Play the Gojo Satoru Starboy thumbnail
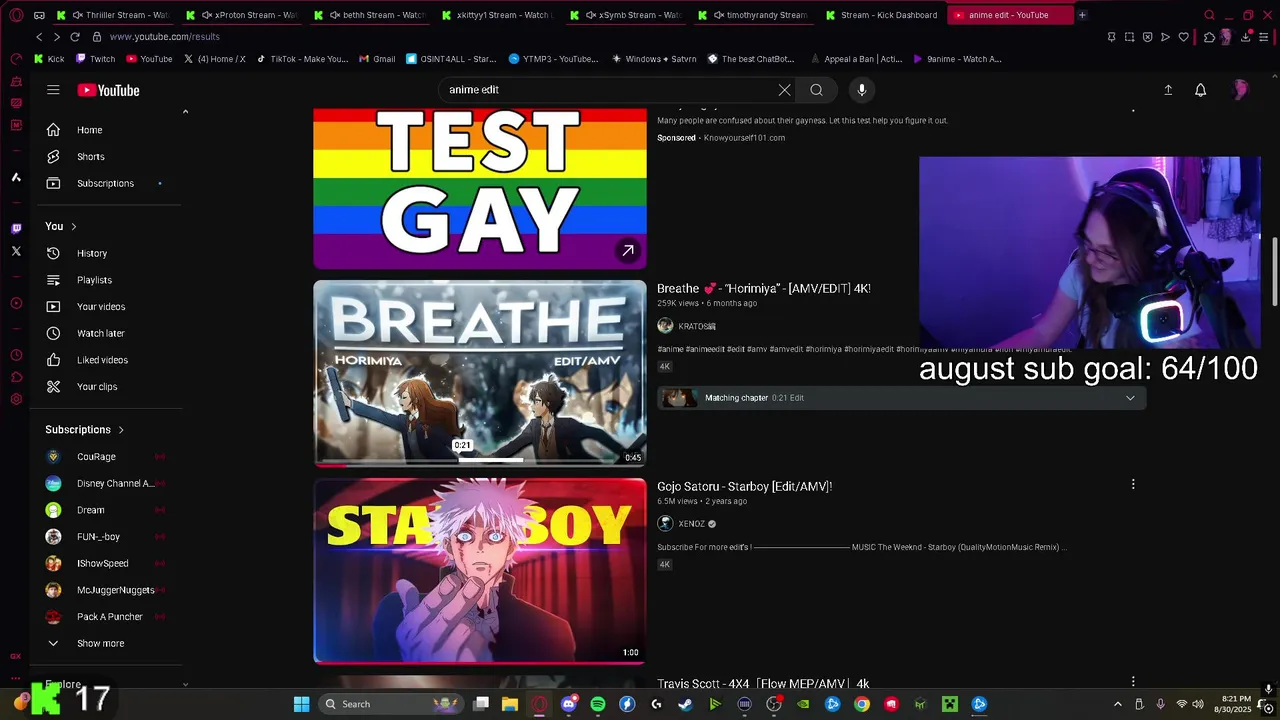 pyautogui.click(x=480, y=571)
